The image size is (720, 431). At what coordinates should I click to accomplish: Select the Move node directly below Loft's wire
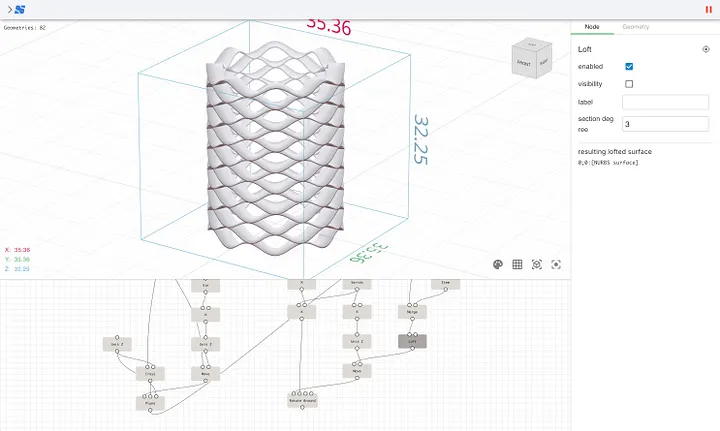point(357,371)
